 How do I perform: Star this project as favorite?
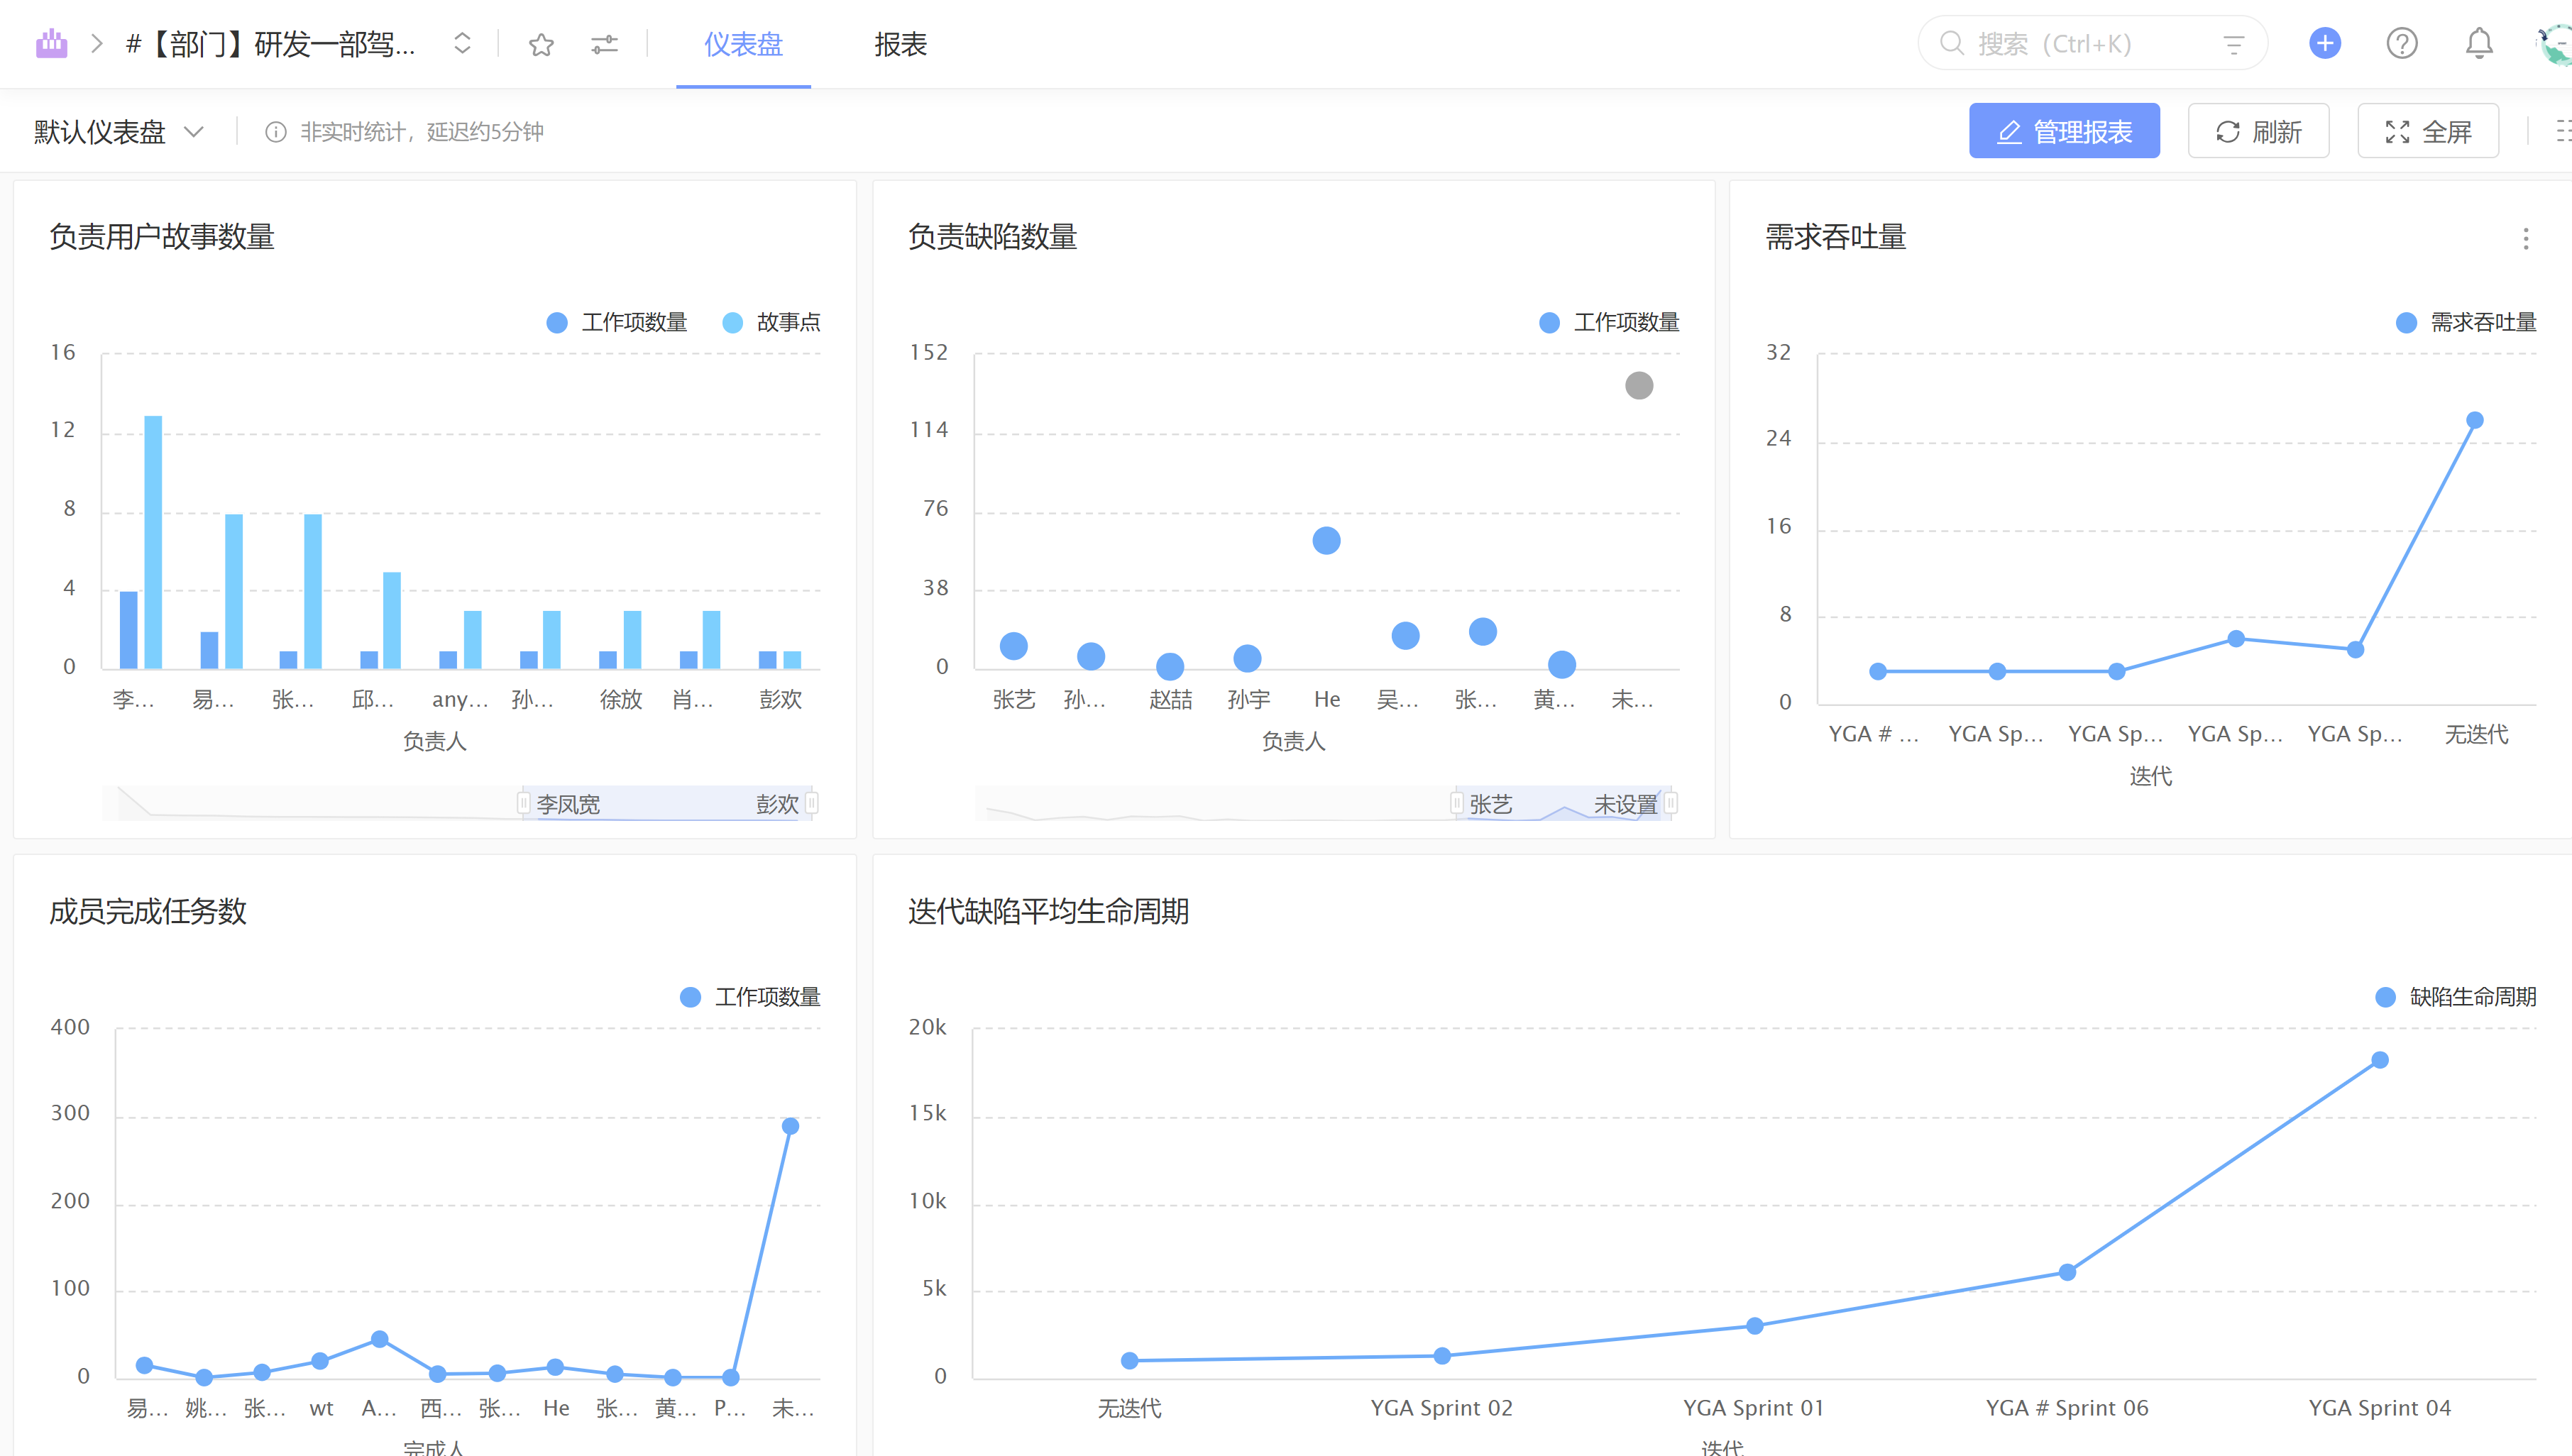[x=541, y=44]
